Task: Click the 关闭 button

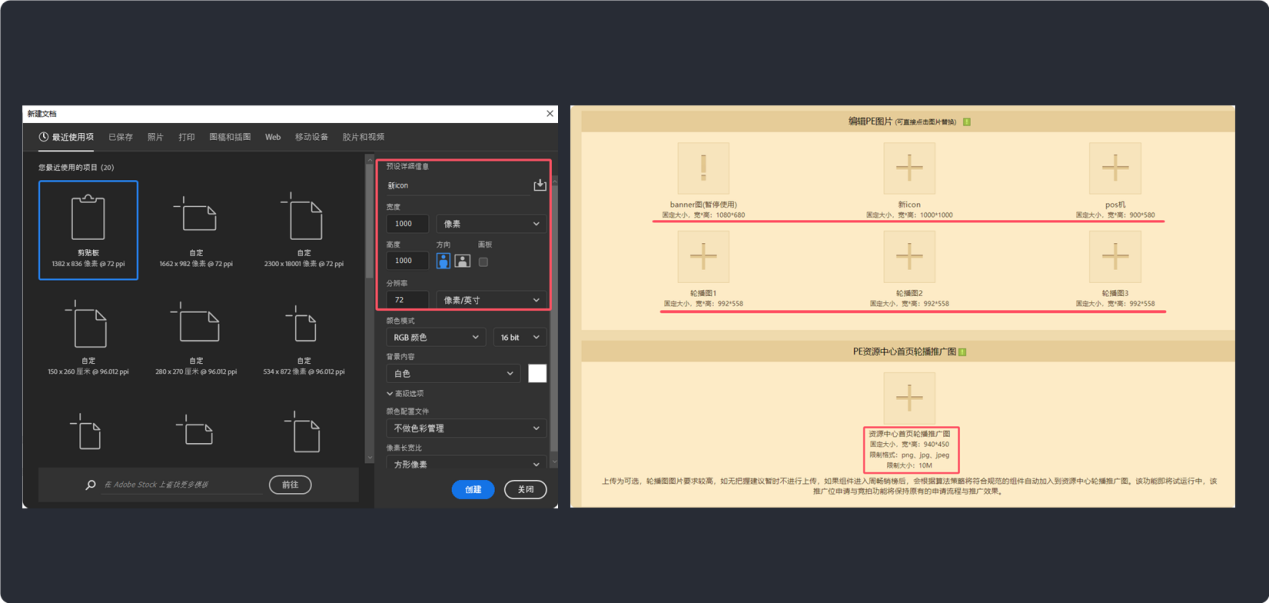Action: 525,490
